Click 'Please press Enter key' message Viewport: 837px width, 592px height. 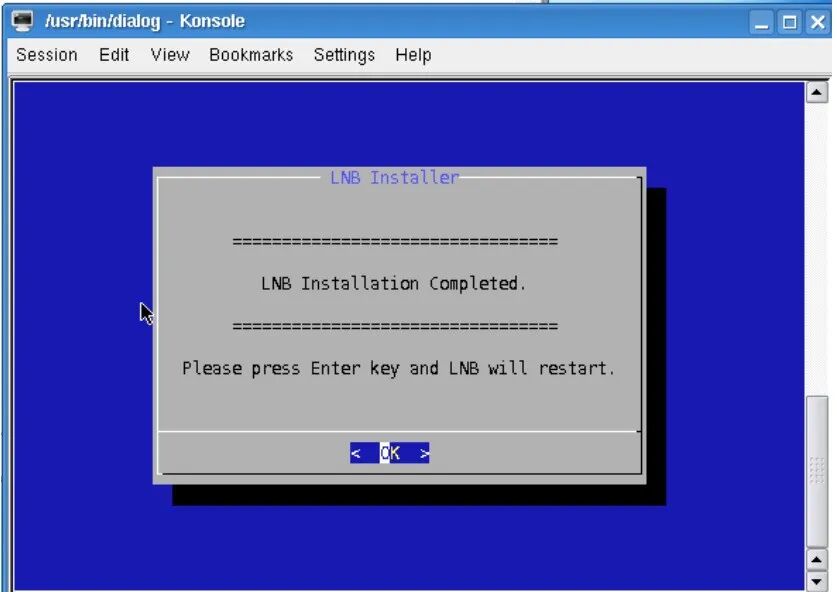(398, 368)
